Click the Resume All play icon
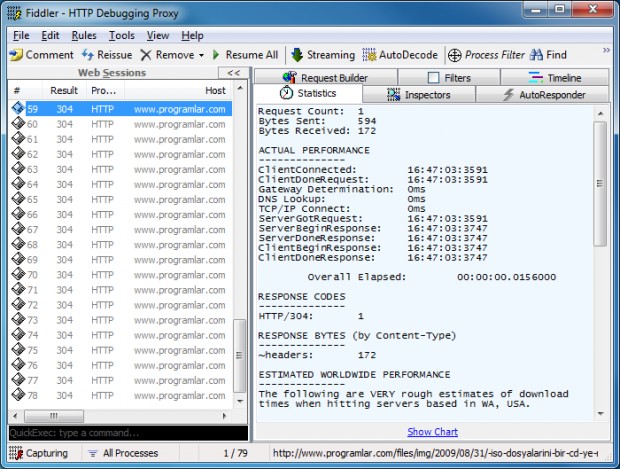This screenshot has width=620, height=469. (x=216, y=55)
